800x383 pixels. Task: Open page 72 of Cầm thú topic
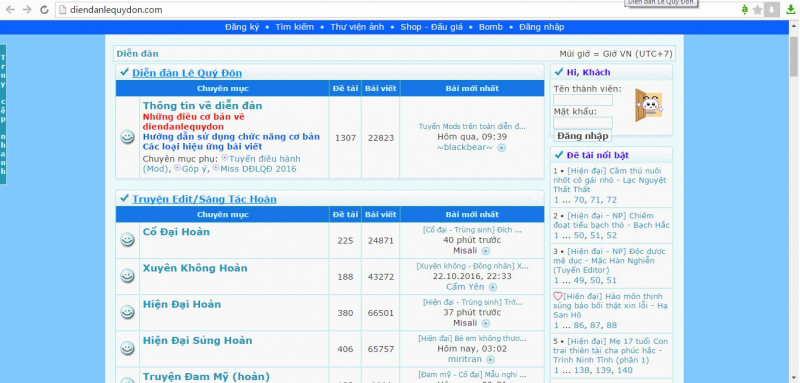[612, 200]
